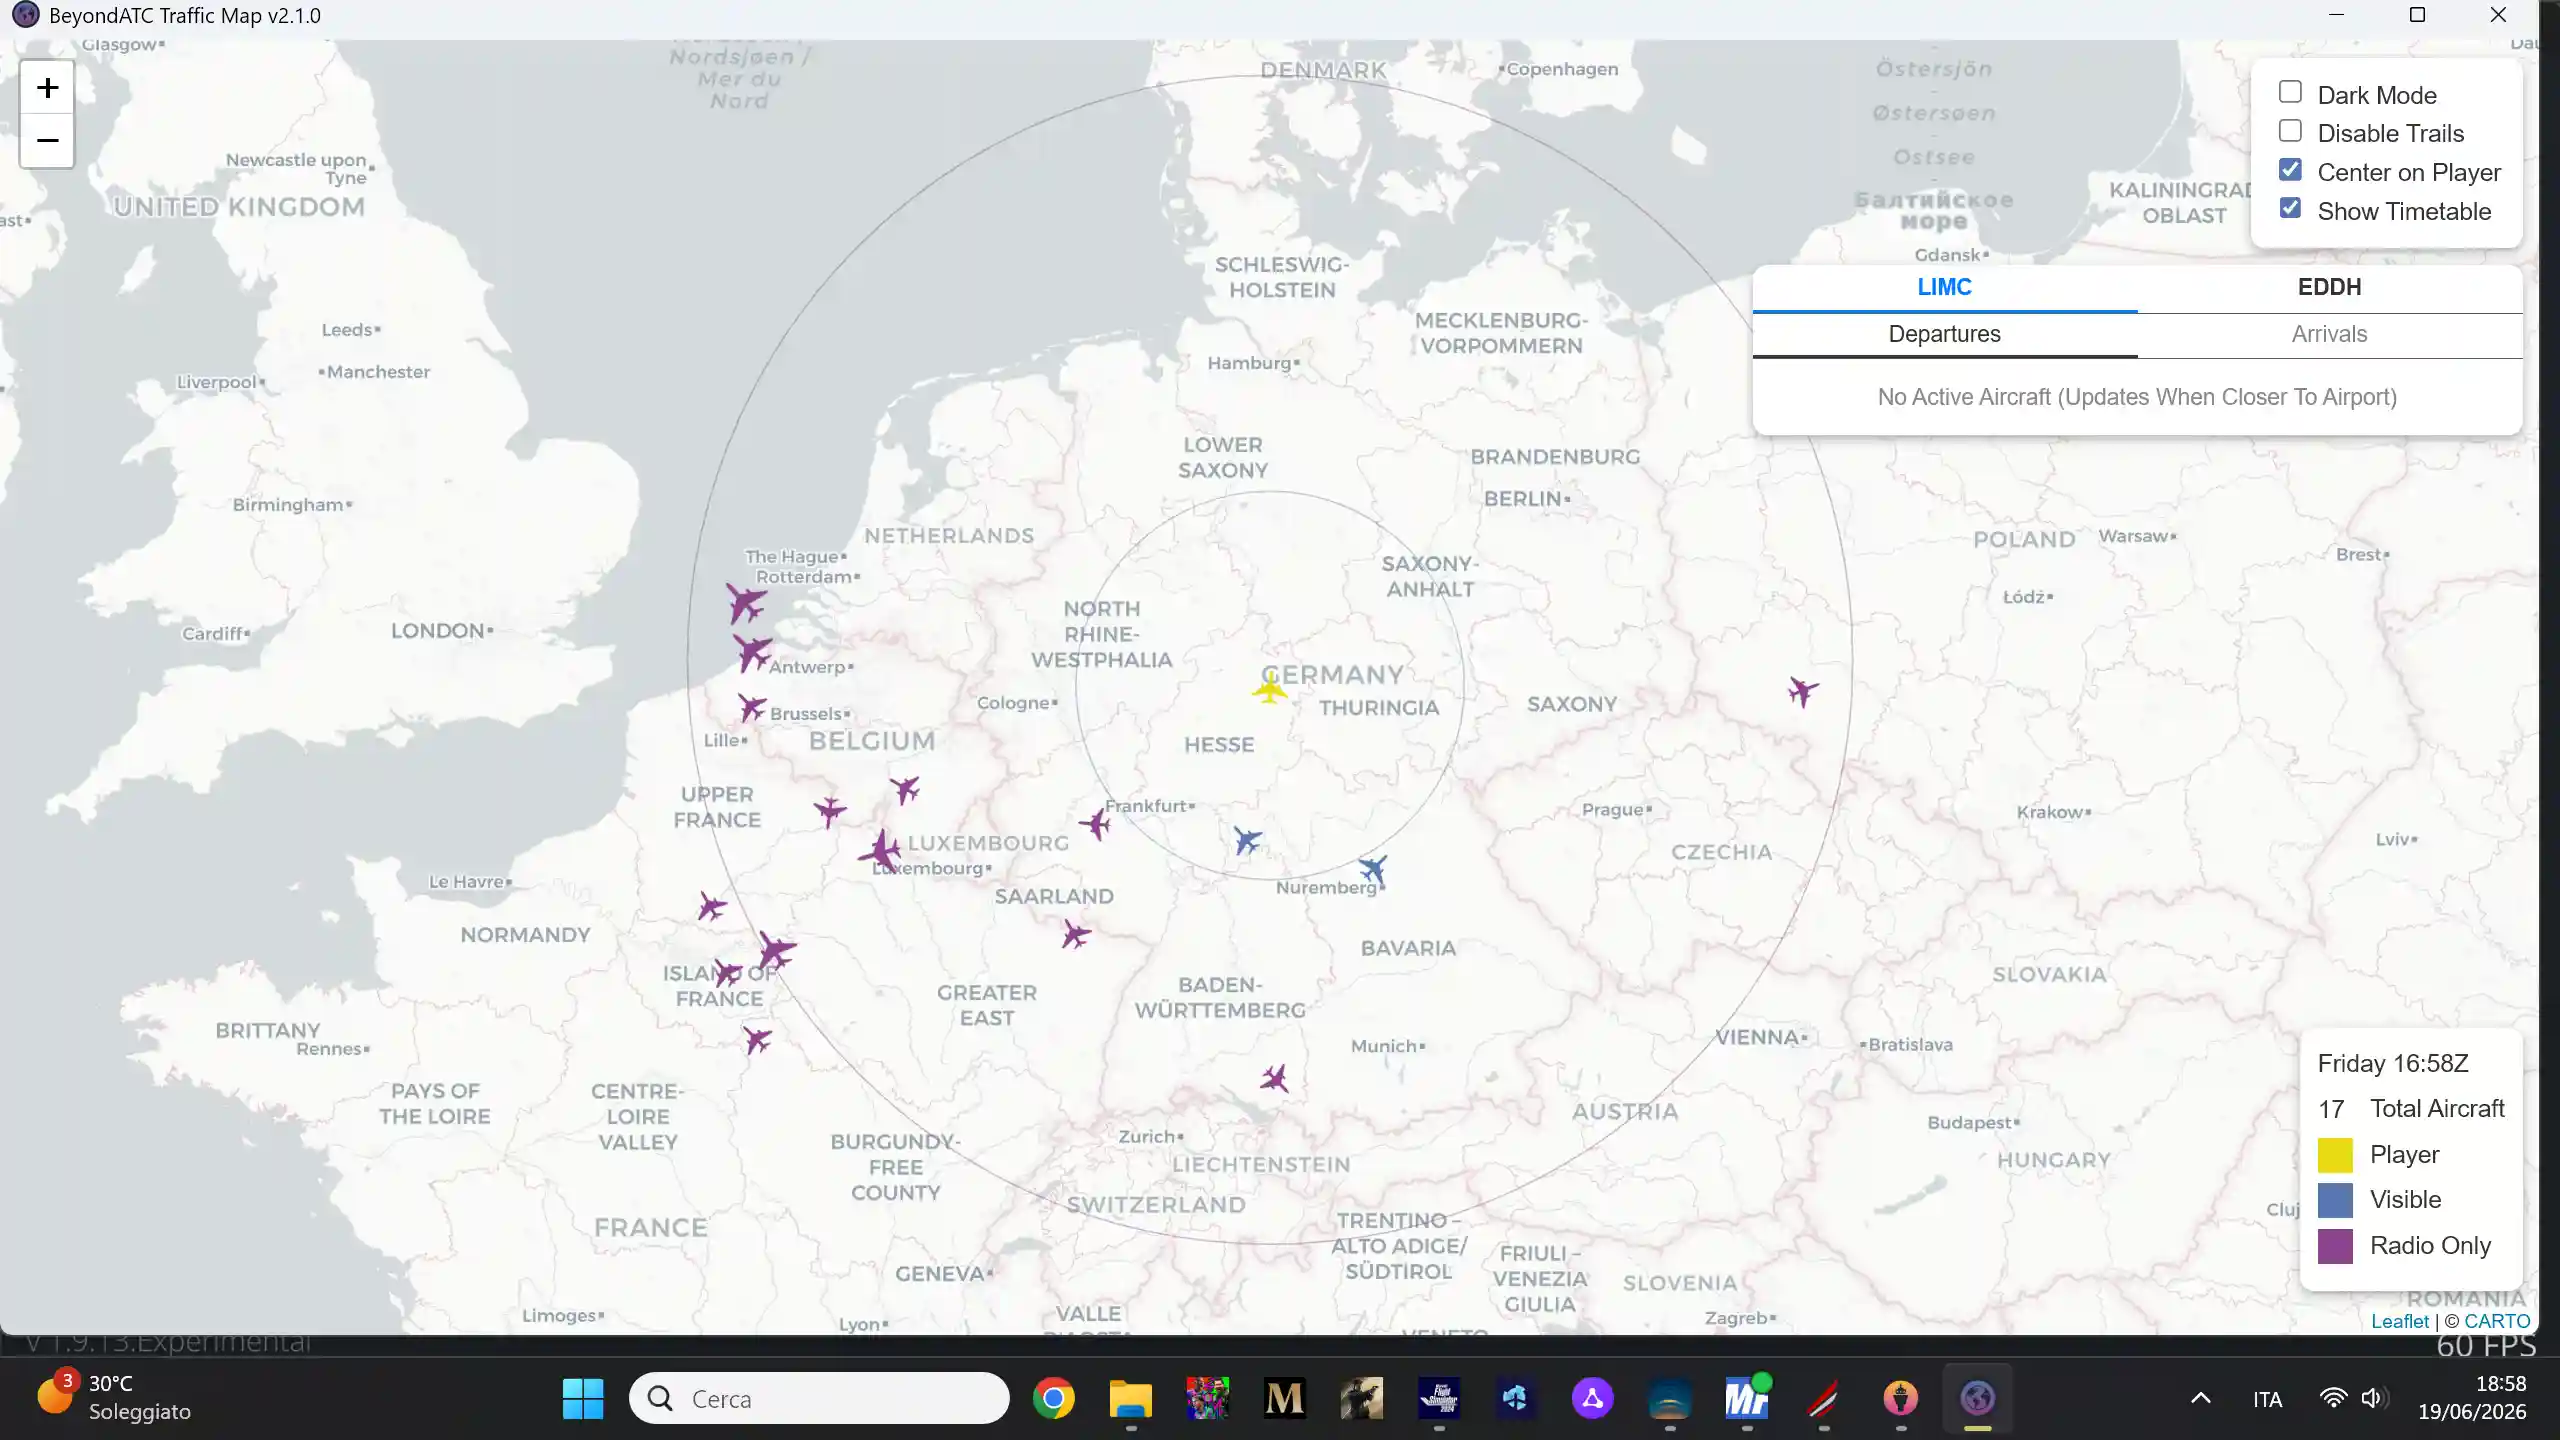Open the Arrivals timetable tab
2560x1440 pixels.
tap(2329, 334)
